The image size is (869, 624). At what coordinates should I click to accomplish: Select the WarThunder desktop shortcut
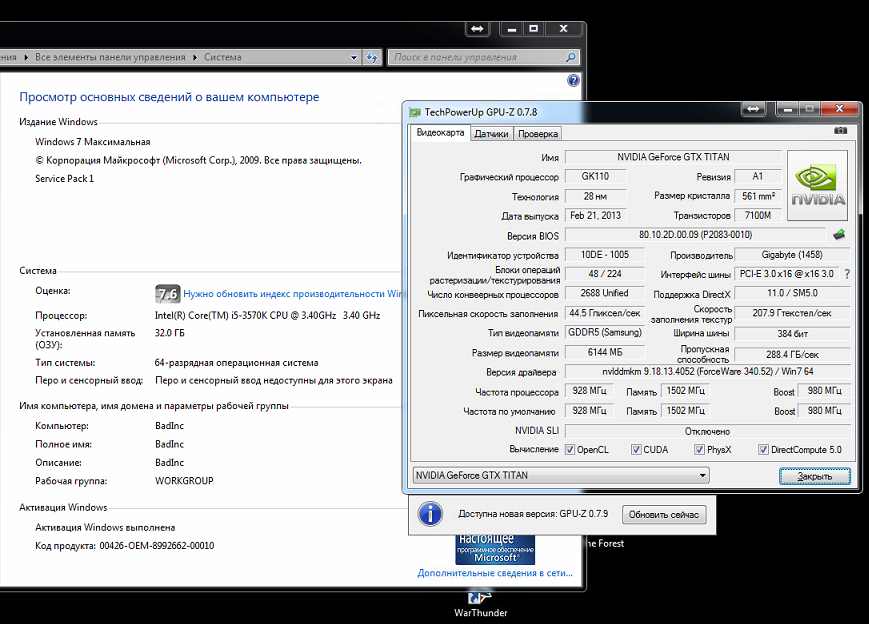point(480,605)
